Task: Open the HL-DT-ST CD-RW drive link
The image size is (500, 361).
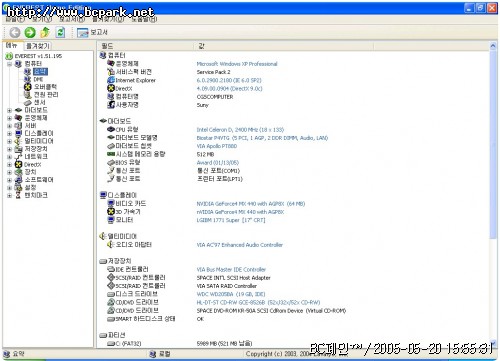Action: click(258, 303)
